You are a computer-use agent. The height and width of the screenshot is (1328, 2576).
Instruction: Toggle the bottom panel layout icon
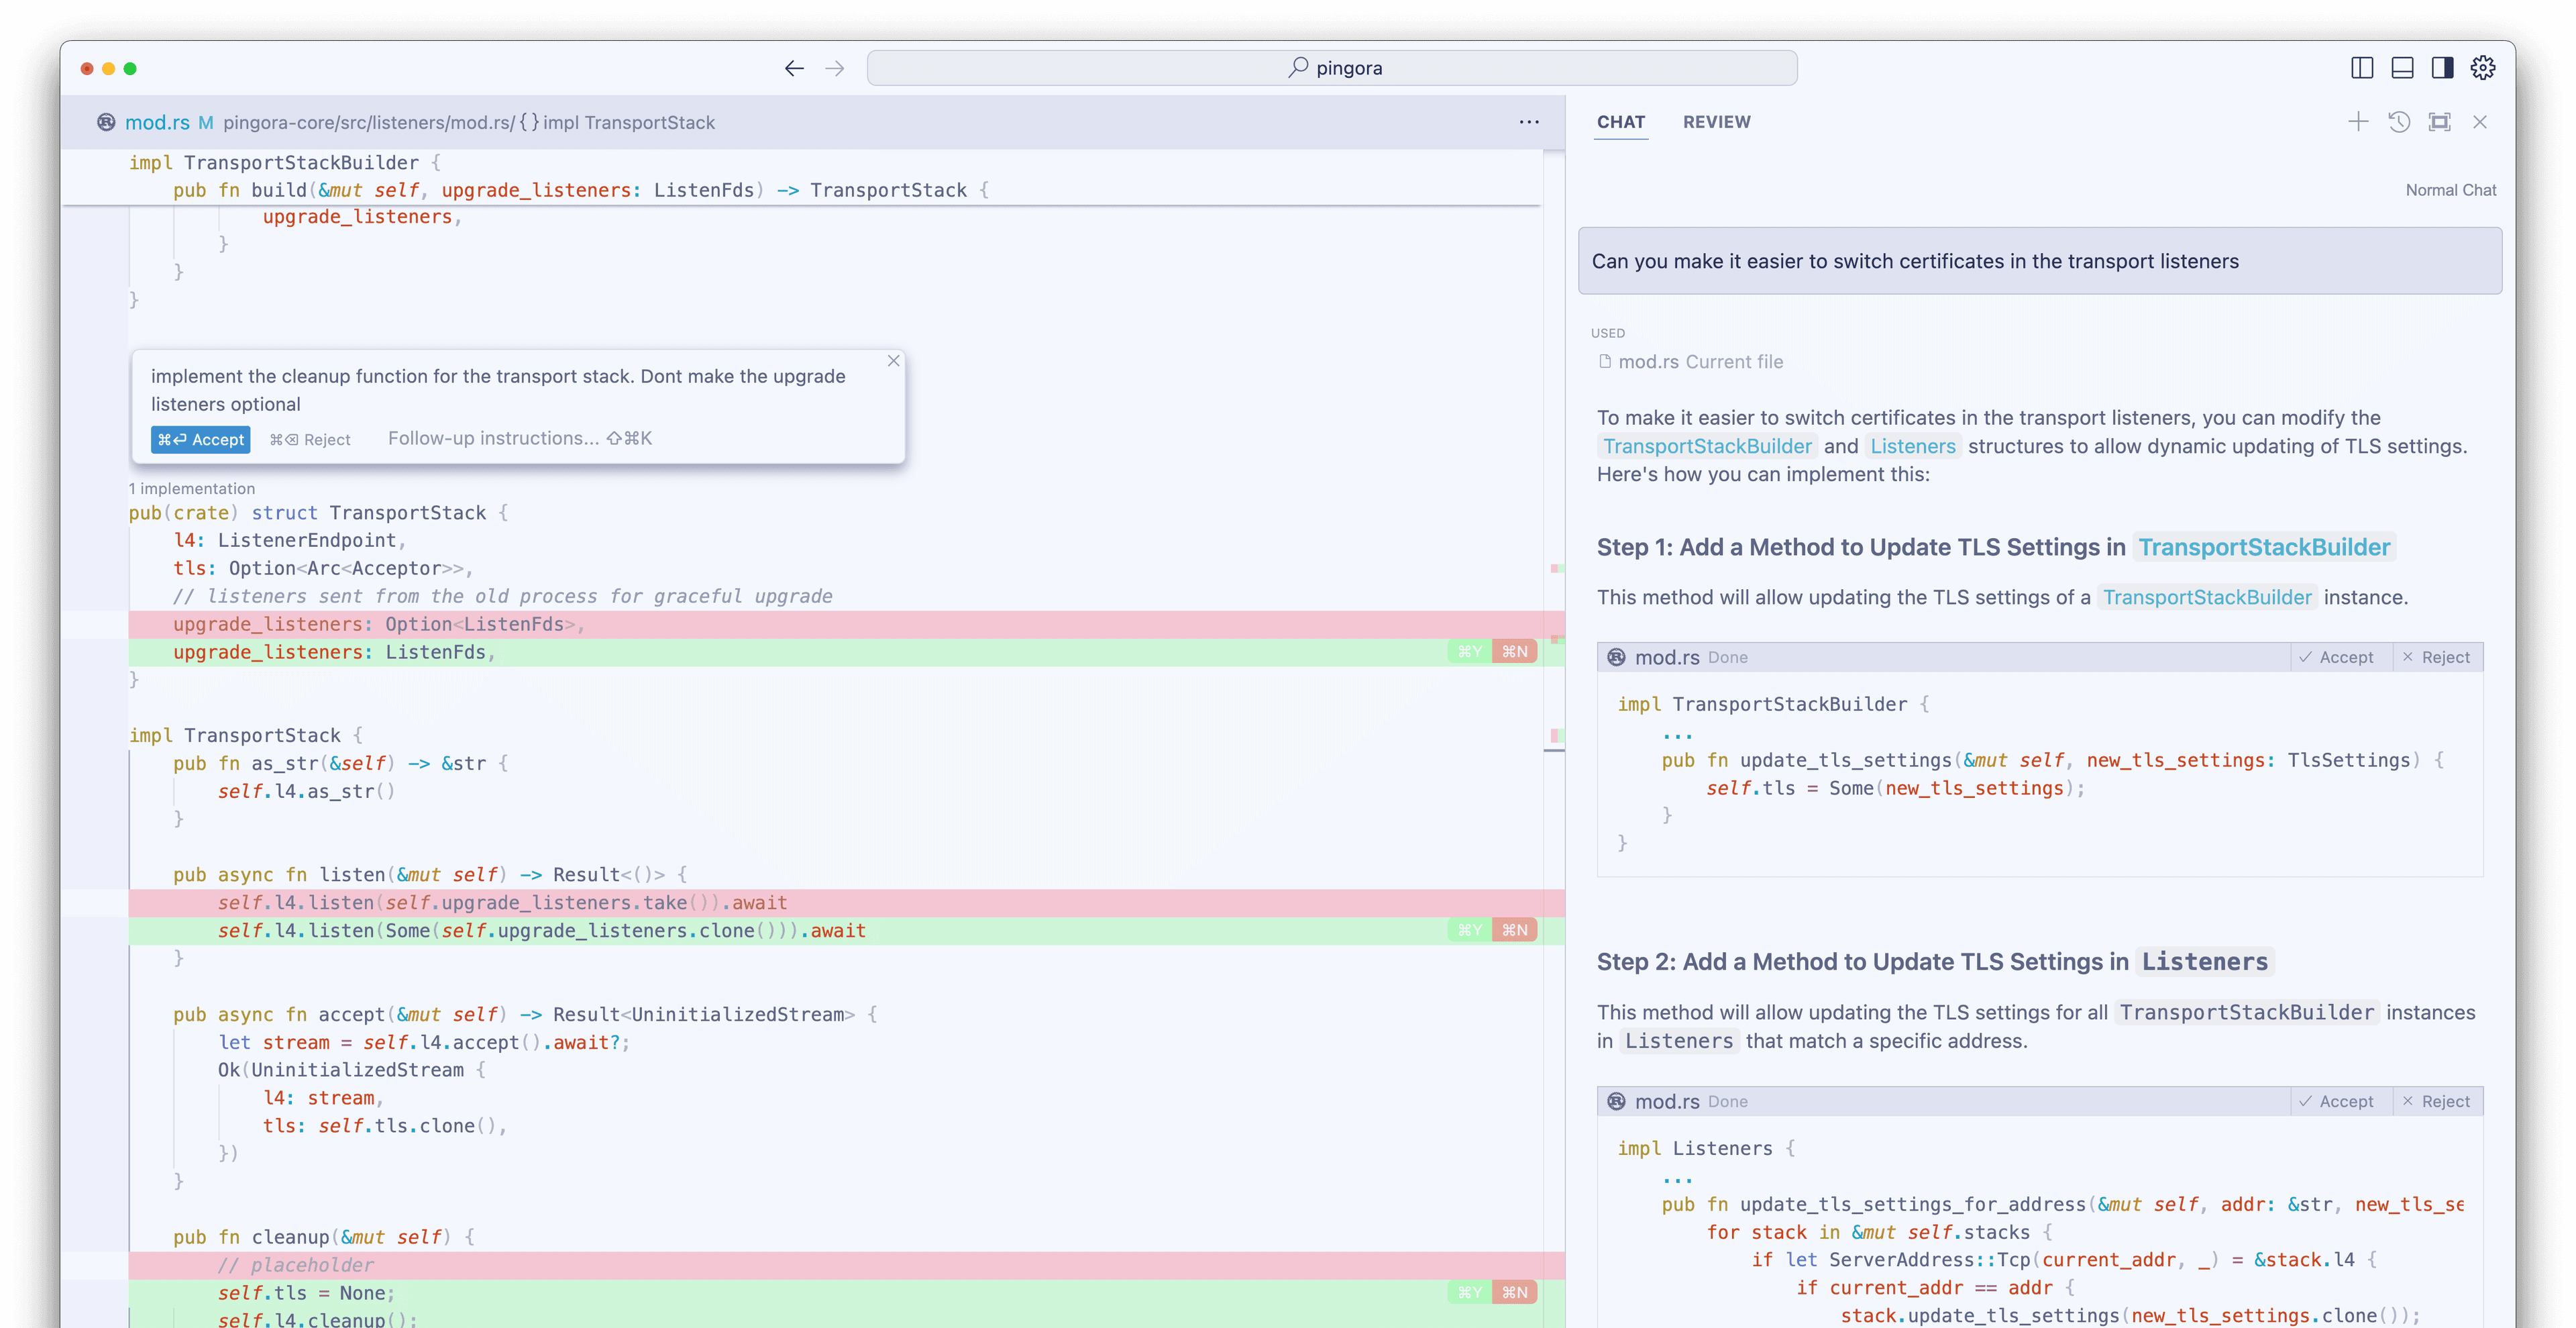[2402, 68]
